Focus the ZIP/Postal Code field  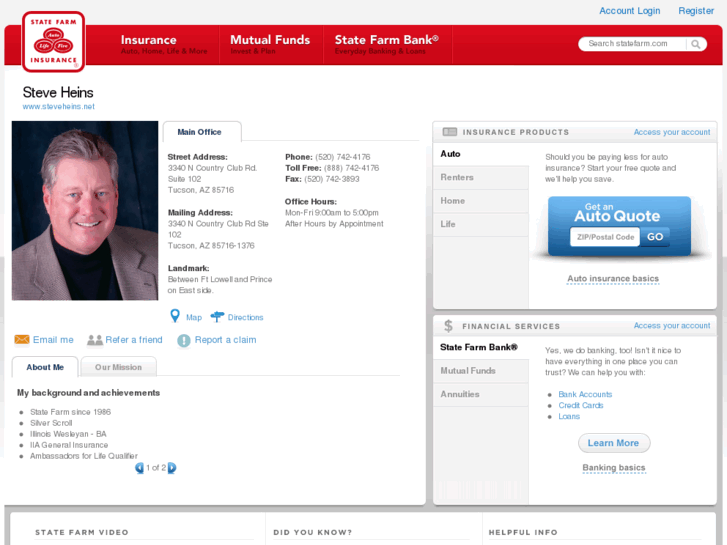point(605,237)
